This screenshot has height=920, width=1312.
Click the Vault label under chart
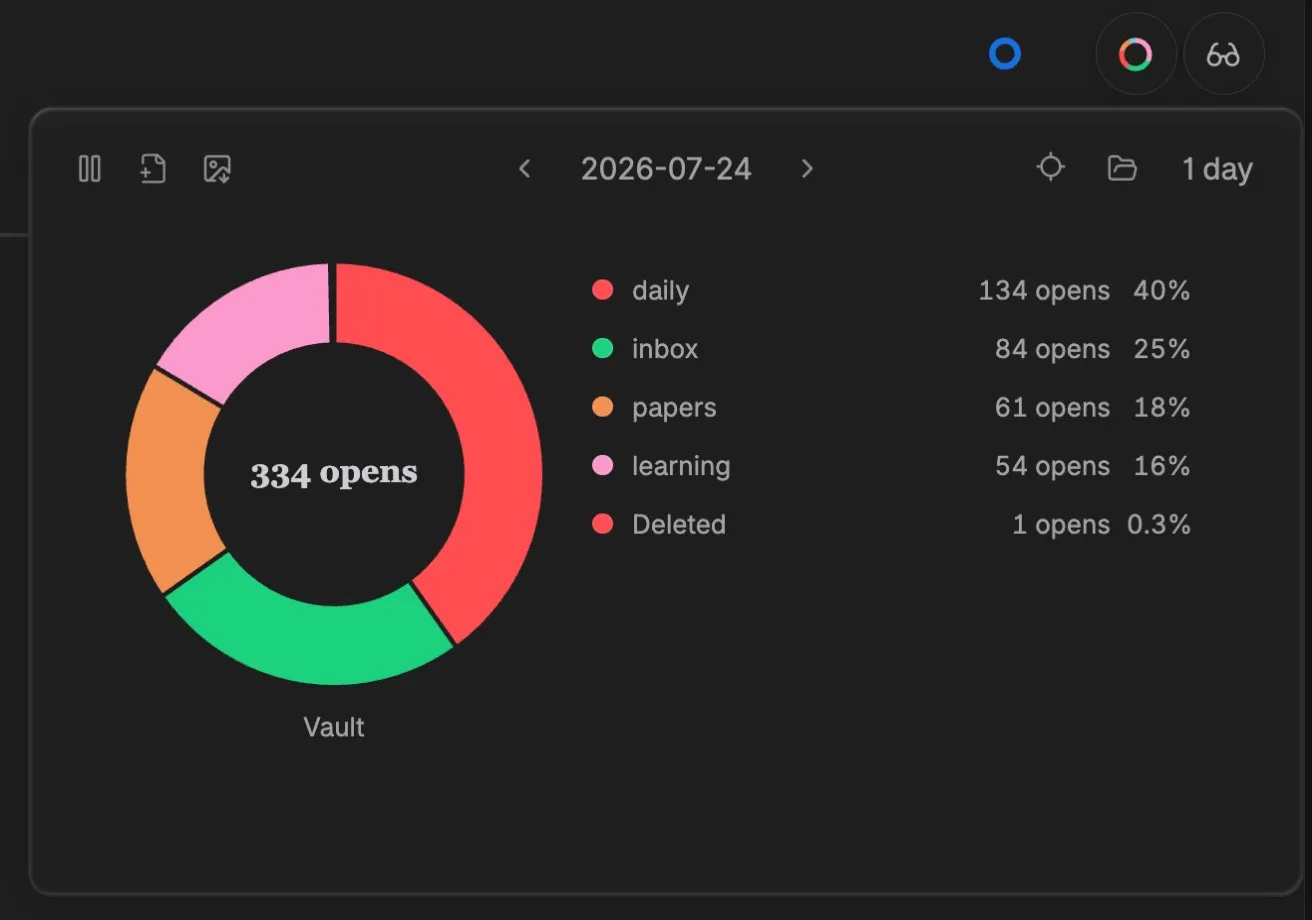coord(334,727)
